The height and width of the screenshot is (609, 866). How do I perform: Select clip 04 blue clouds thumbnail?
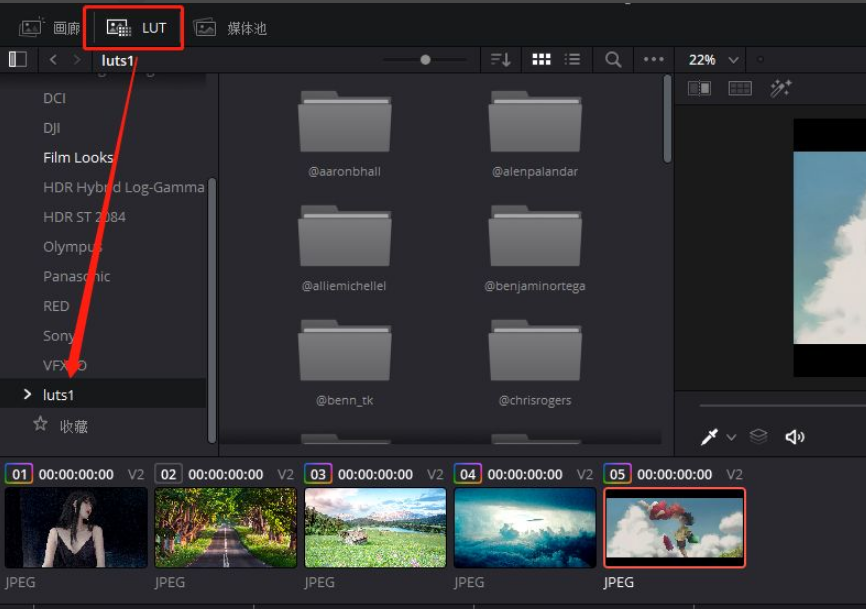point(525,528)
